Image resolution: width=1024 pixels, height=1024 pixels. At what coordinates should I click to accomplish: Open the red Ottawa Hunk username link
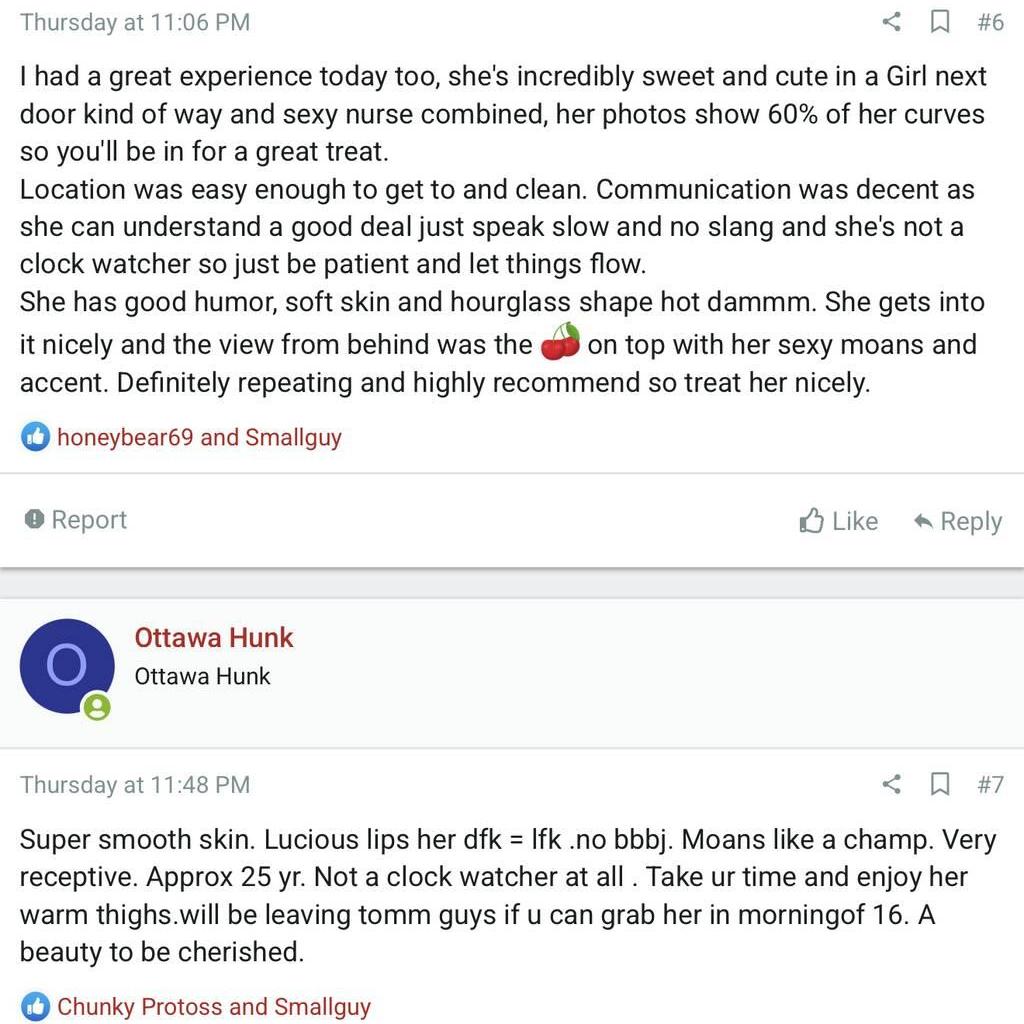pyautogui.click(x=214, y=637)
